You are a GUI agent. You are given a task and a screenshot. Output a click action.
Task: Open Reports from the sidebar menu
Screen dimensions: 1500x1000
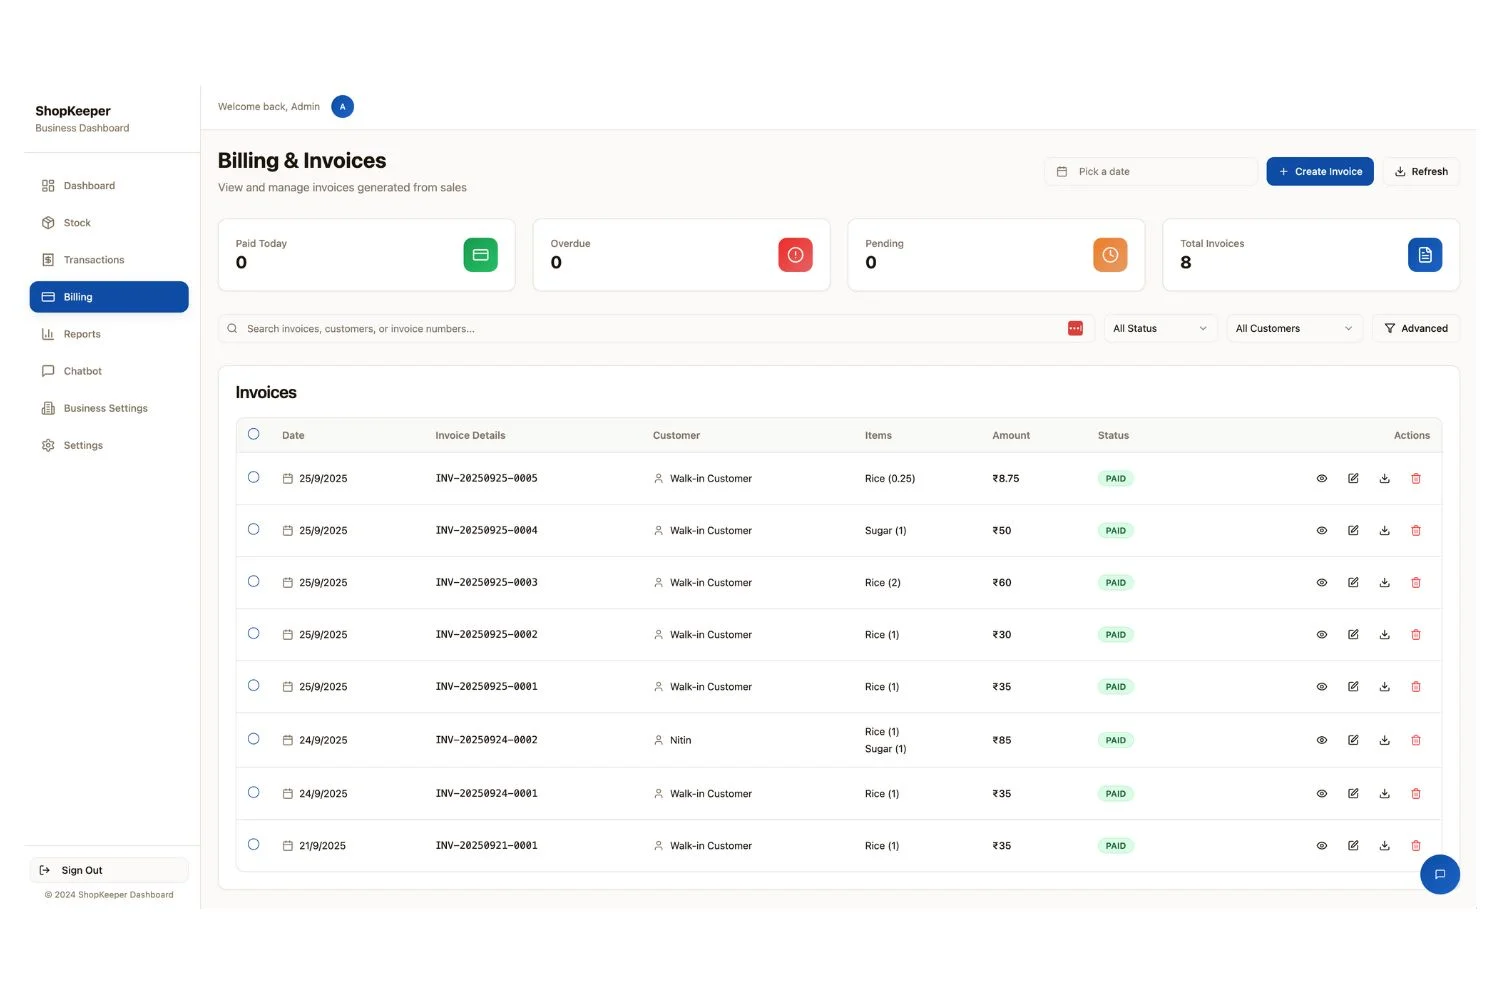point(82,335)
